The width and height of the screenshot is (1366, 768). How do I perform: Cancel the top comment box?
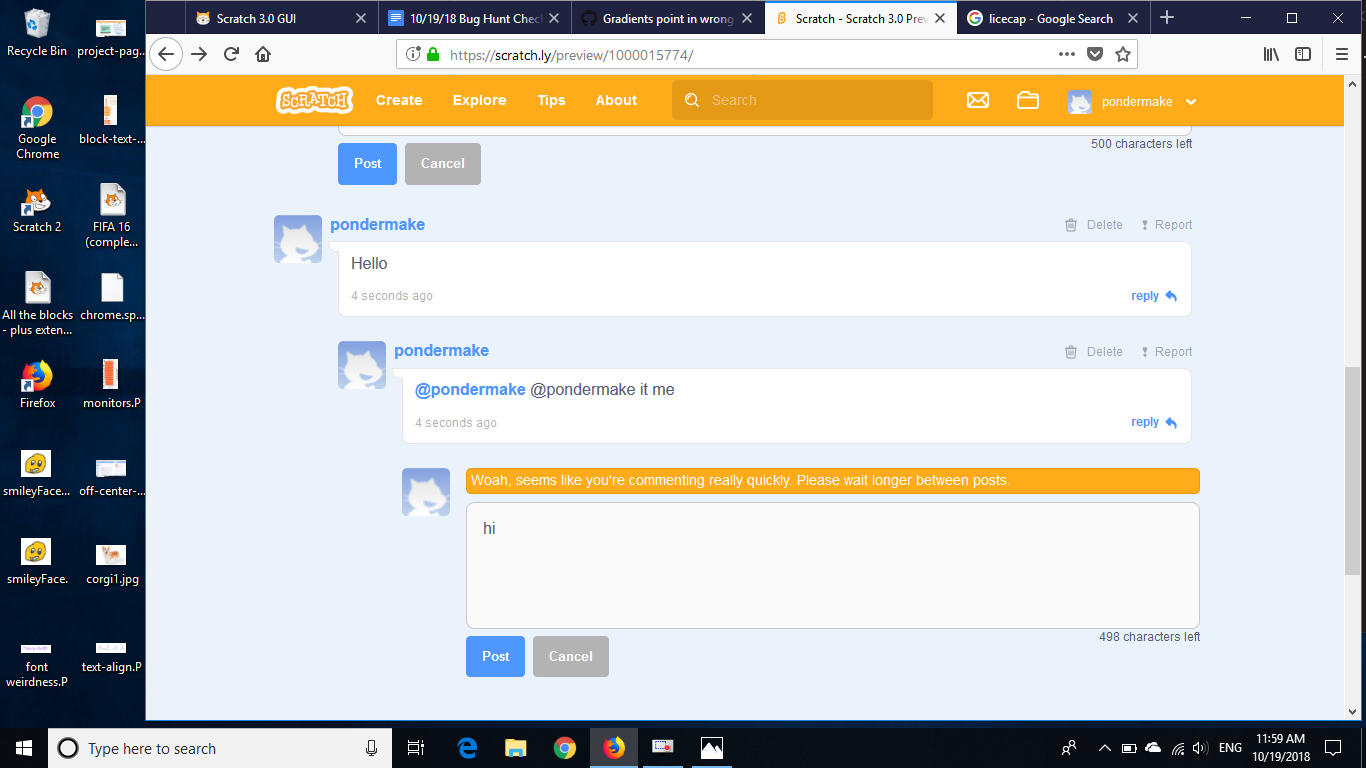442,163
